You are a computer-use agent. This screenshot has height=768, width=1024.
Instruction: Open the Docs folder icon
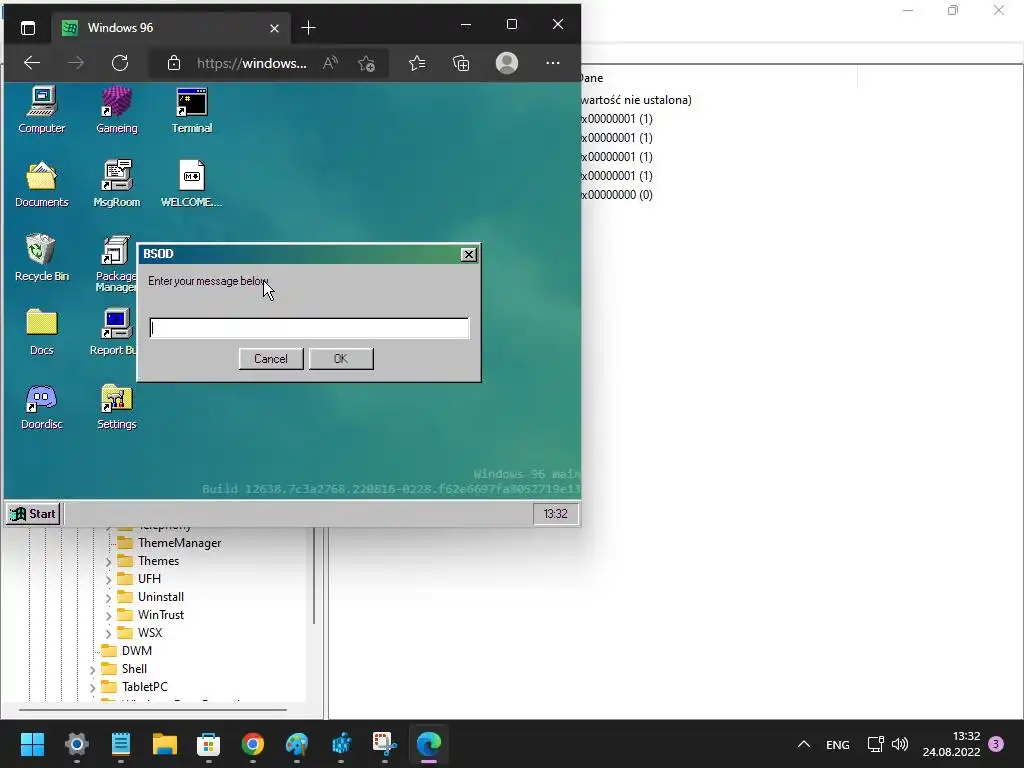42,332
